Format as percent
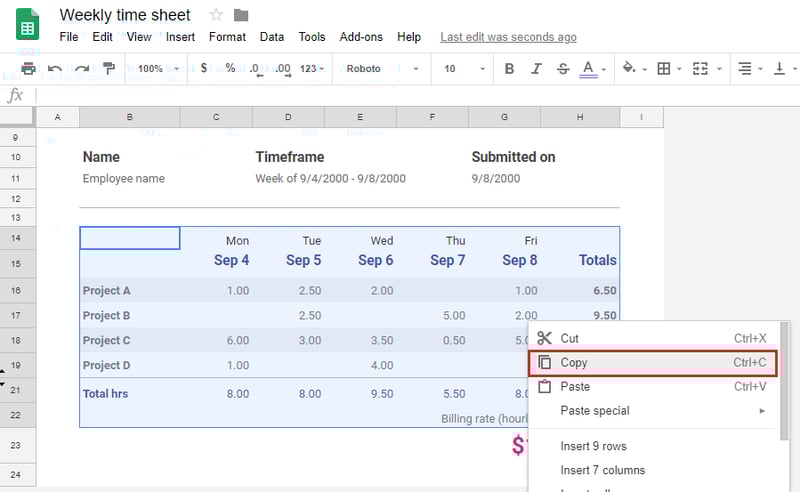The image size is (800, 492). pyautogui.click(x=231, y=68)
